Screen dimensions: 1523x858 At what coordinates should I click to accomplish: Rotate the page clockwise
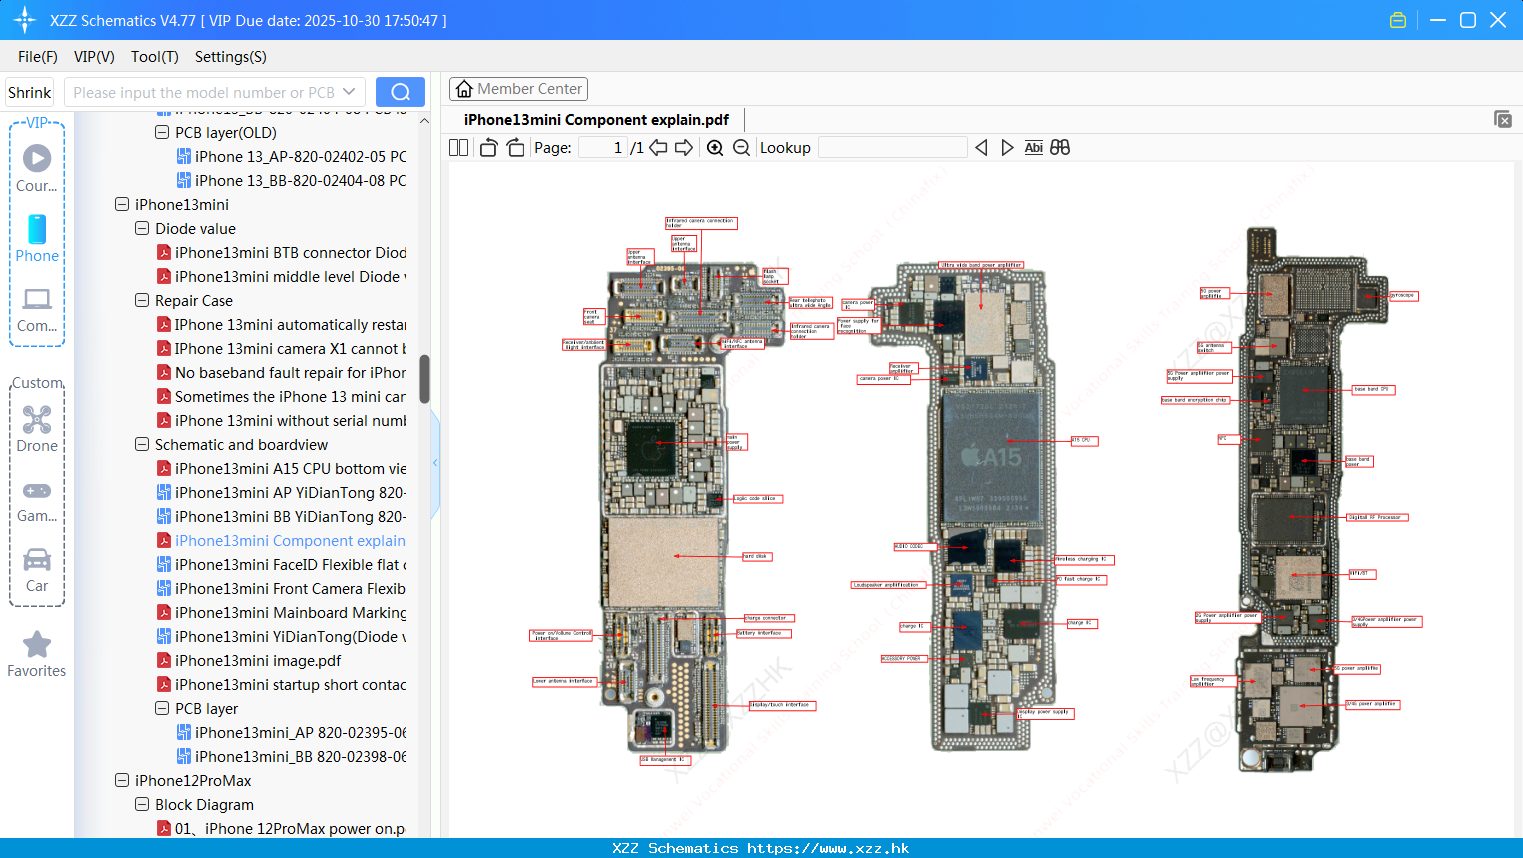pyautogui.click(x=515, y=147)
